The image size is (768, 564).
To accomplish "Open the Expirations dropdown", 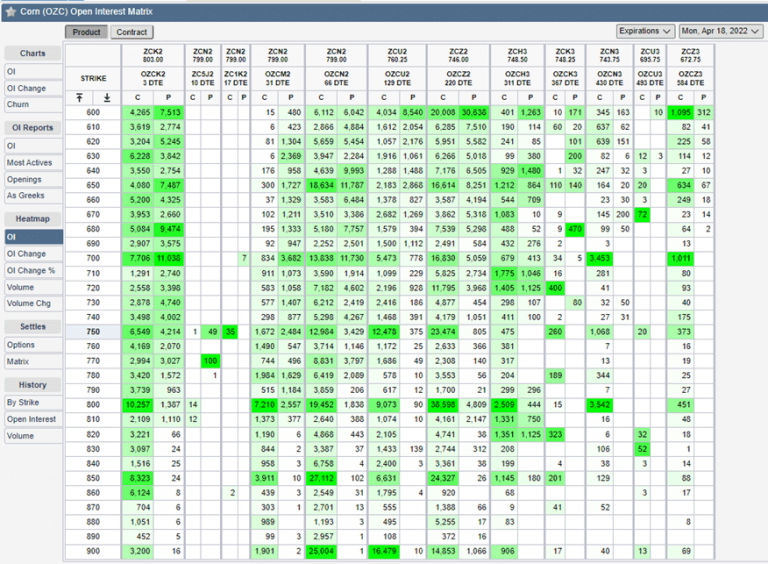I will tap(646, 31).
